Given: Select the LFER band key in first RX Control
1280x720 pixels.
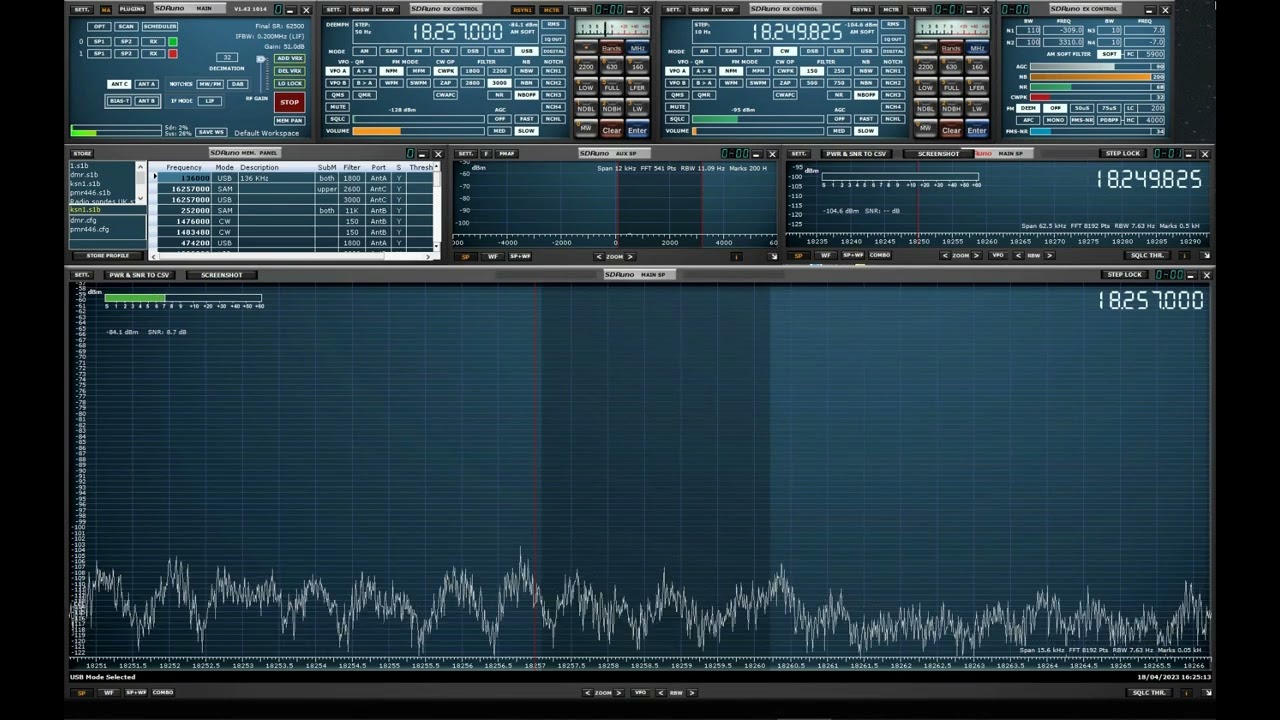Looking at the screenshot, I should pos(637,88).
